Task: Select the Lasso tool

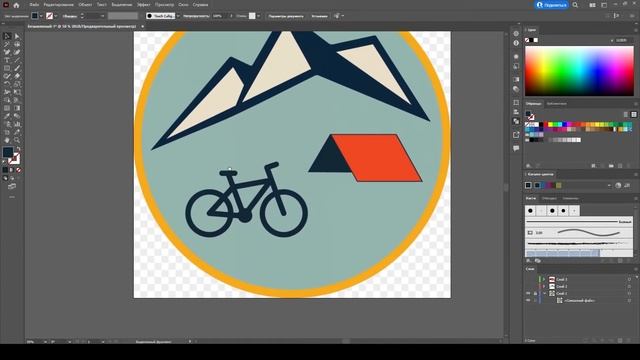Action: click(17, 44)
